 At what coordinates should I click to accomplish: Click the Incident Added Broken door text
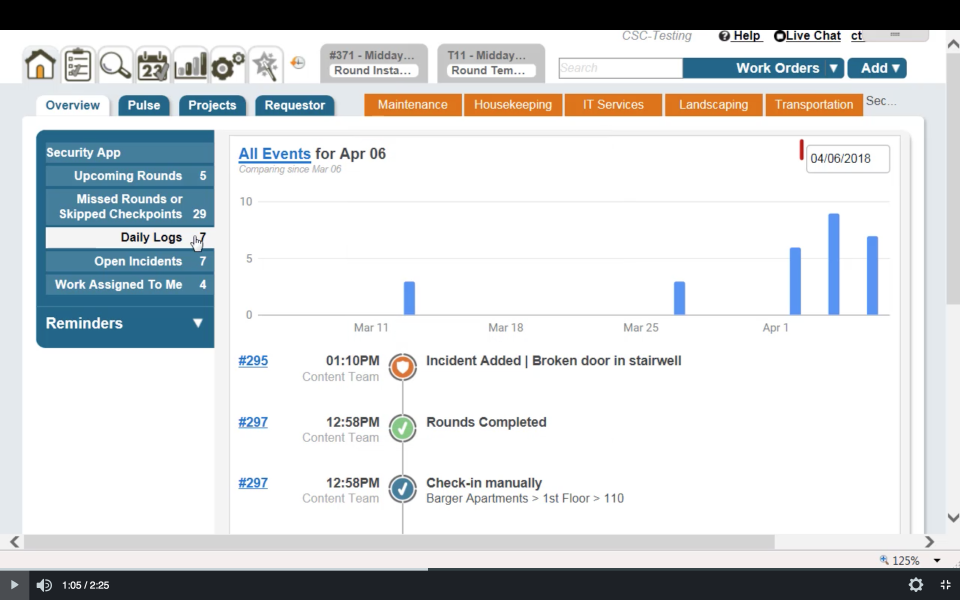[x=553, y=361]
